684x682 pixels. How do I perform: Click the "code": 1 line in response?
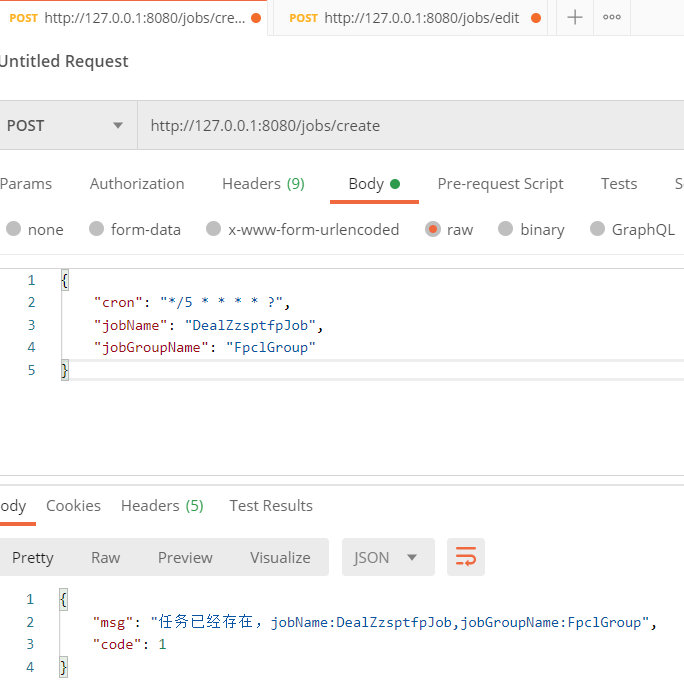coord(130,644)
